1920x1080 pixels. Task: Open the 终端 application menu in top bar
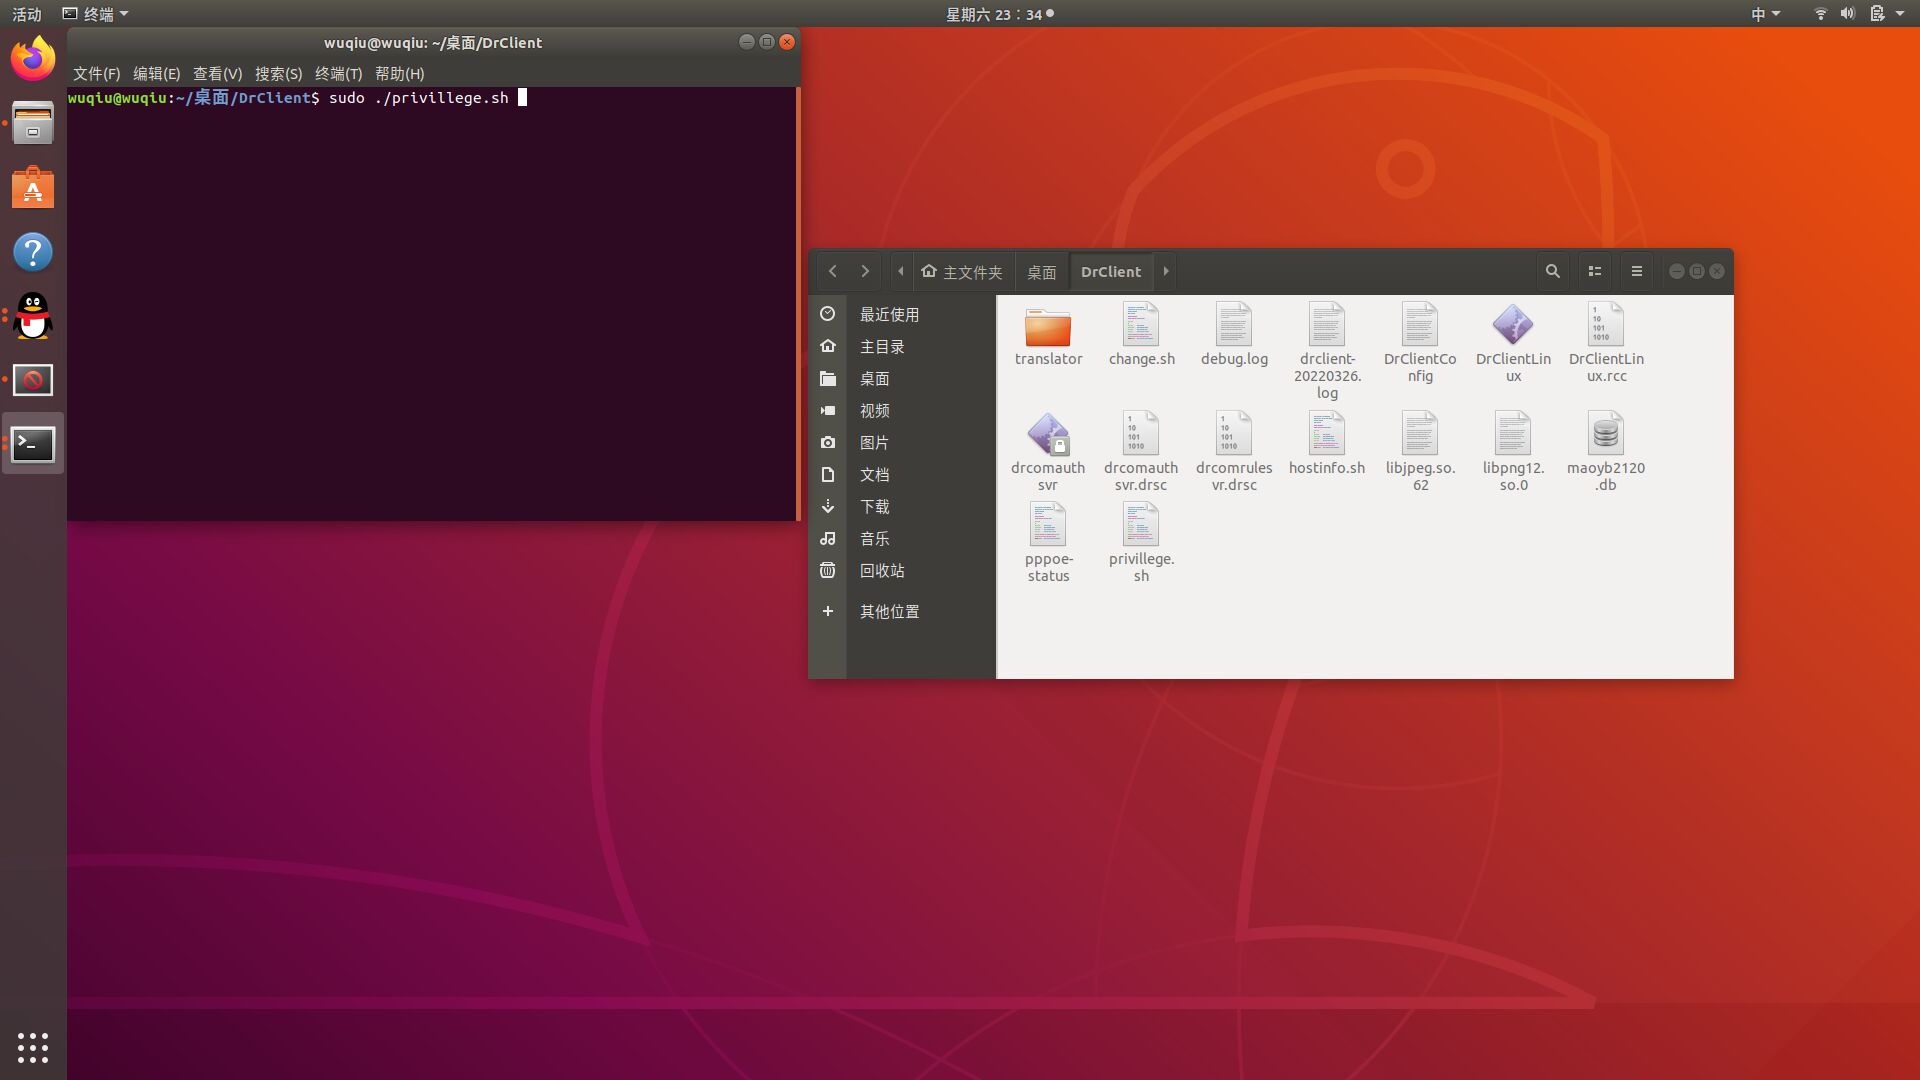(95, 13)
